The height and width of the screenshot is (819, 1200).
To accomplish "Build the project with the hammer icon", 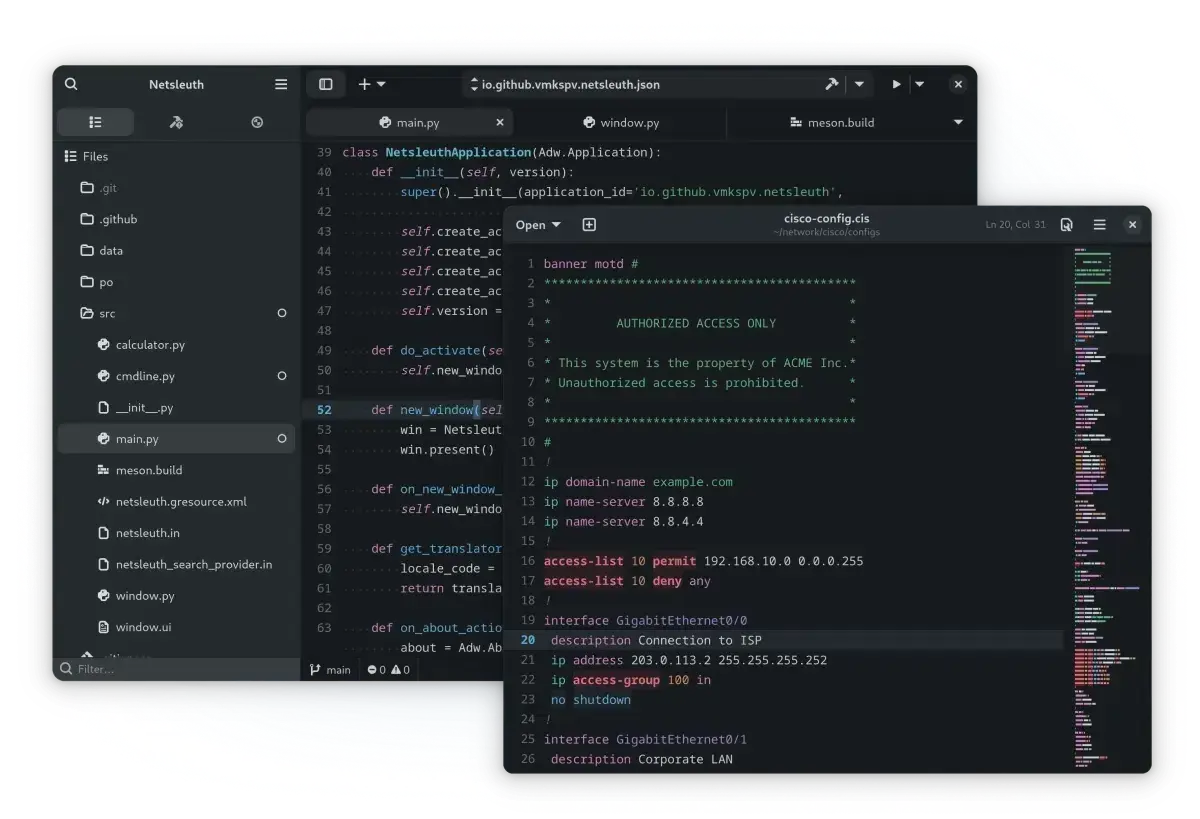I will pos(831,84).
